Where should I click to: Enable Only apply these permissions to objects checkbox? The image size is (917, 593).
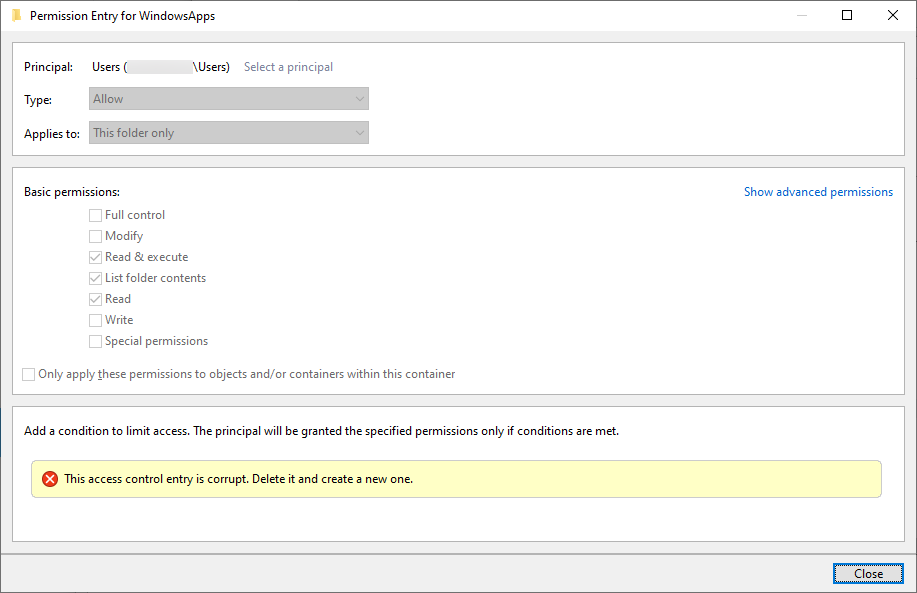coord(28,374)
